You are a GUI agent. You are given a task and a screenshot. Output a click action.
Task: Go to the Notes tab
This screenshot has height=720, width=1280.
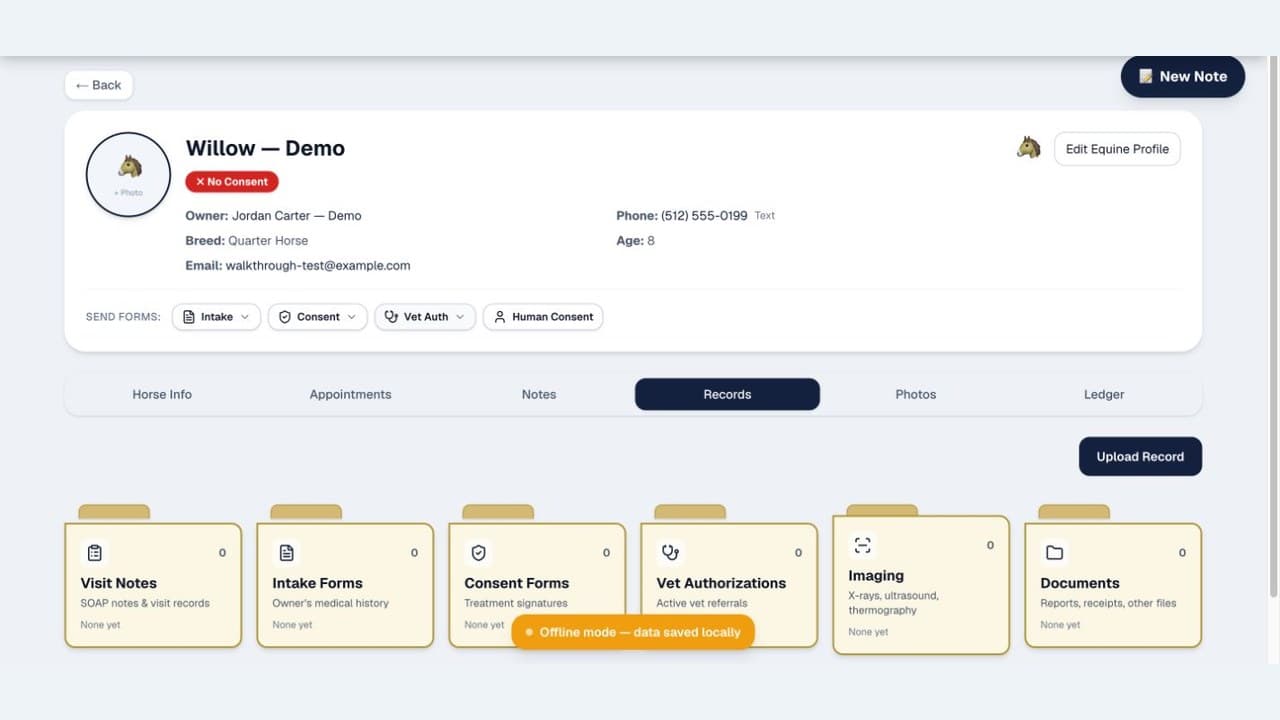point(539,394)
